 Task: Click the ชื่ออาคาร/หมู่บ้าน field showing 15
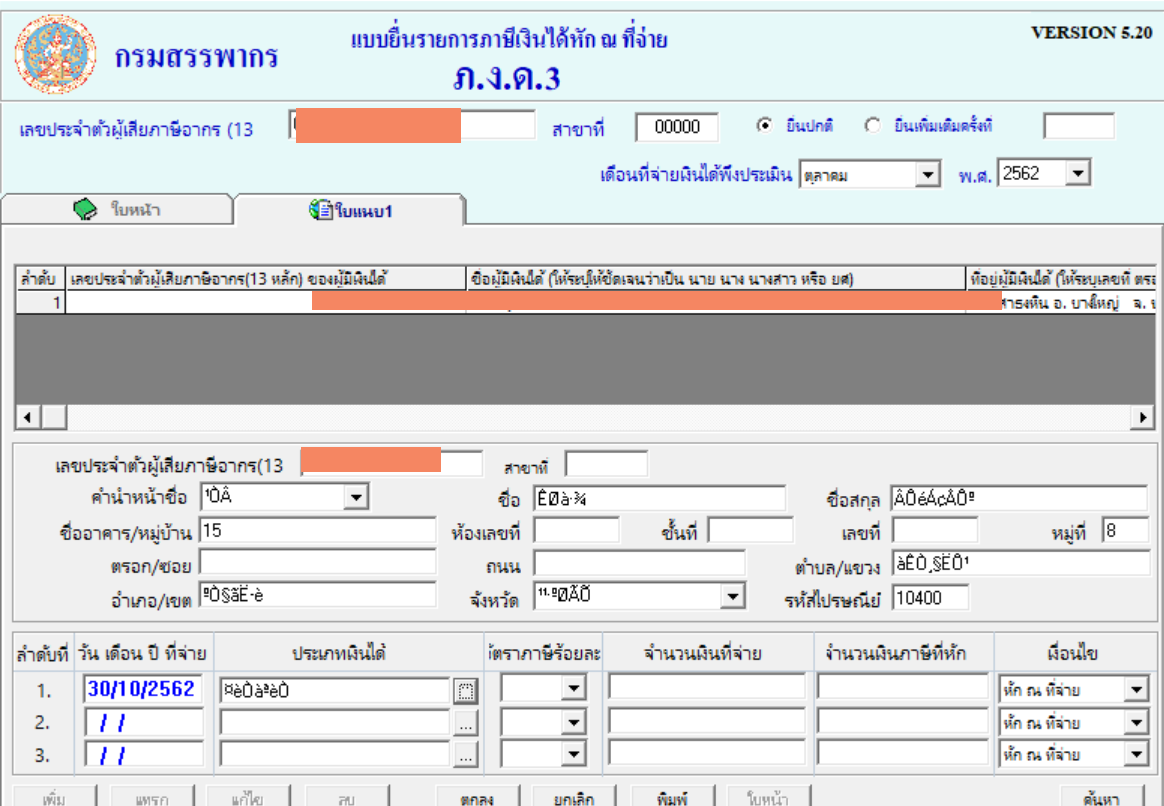coord(318,531)
